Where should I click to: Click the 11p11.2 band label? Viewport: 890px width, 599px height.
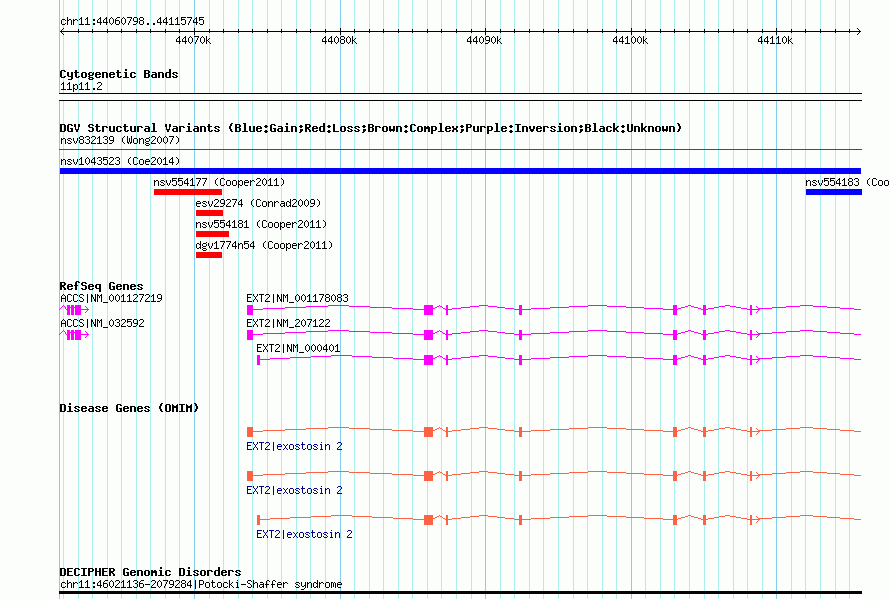81,86
